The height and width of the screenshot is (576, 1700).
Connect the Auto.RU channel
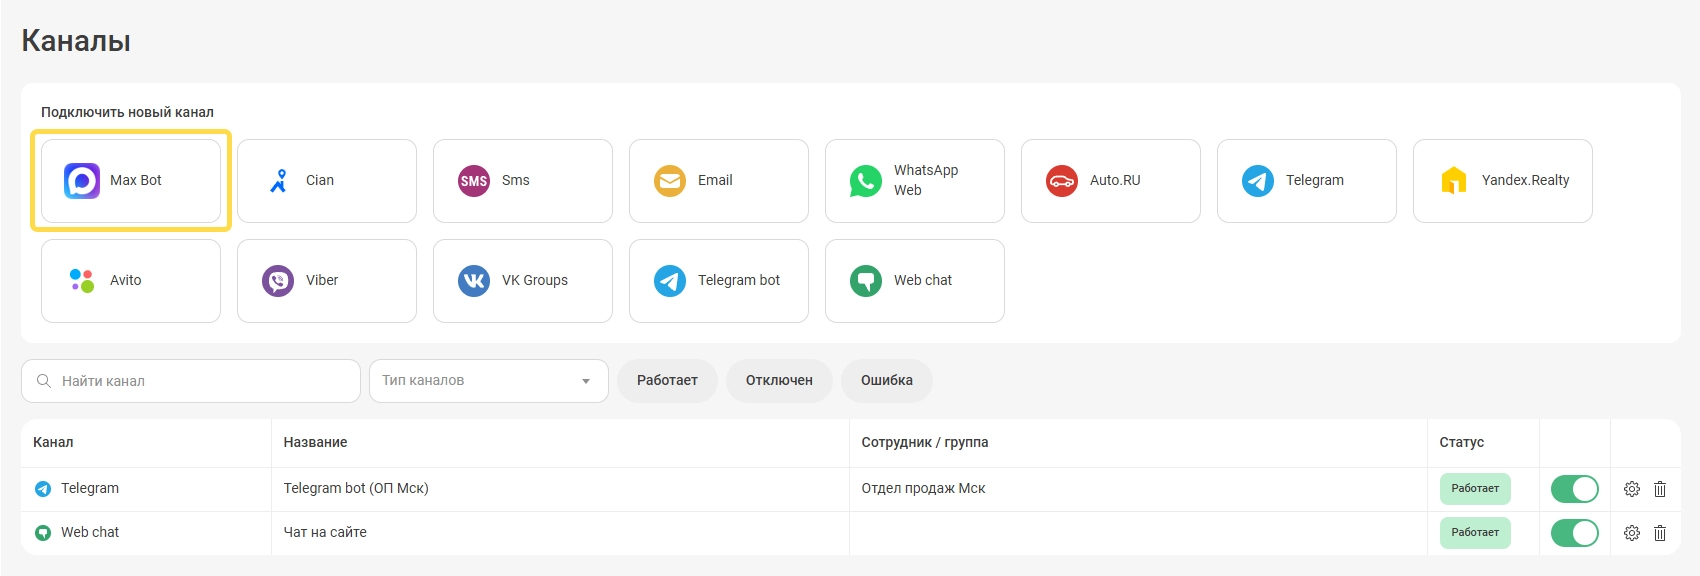(1110, 181)
